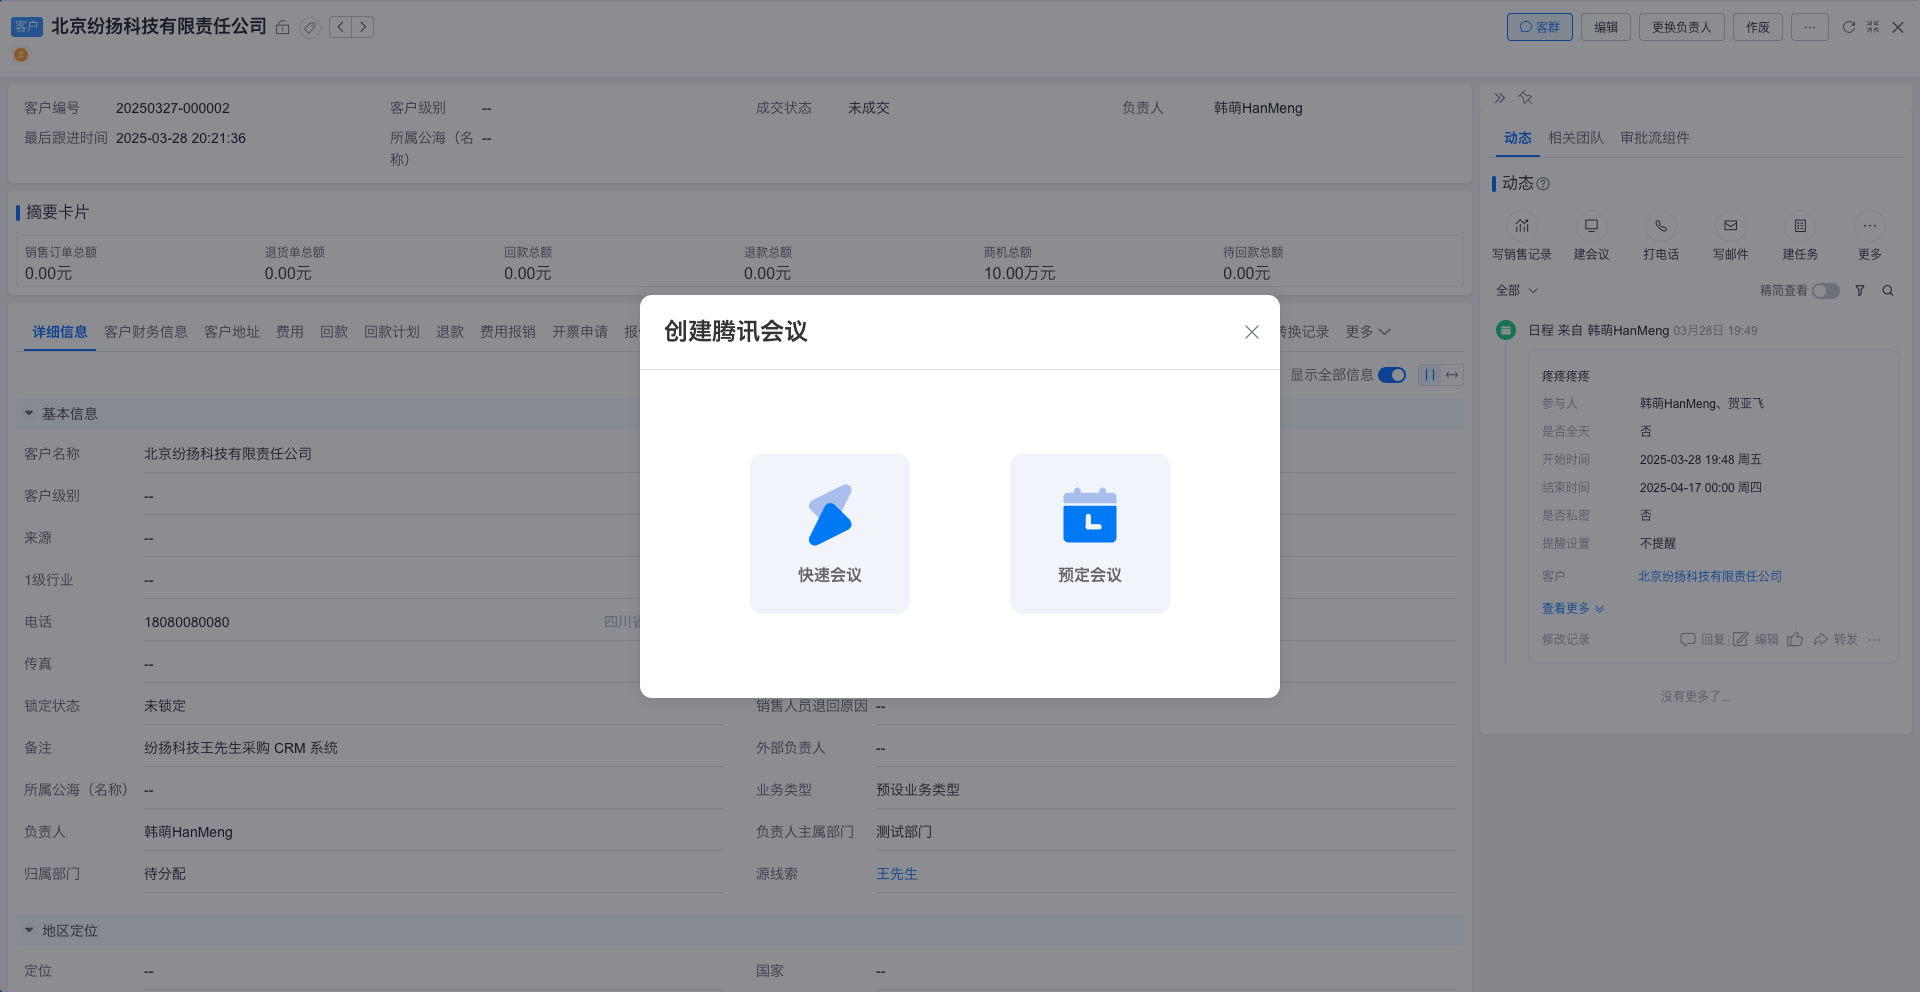The height and width of the screenshot is (992, 1920).
Task: Click the 编辑 button in the header
Action: tap(1606, 27)
